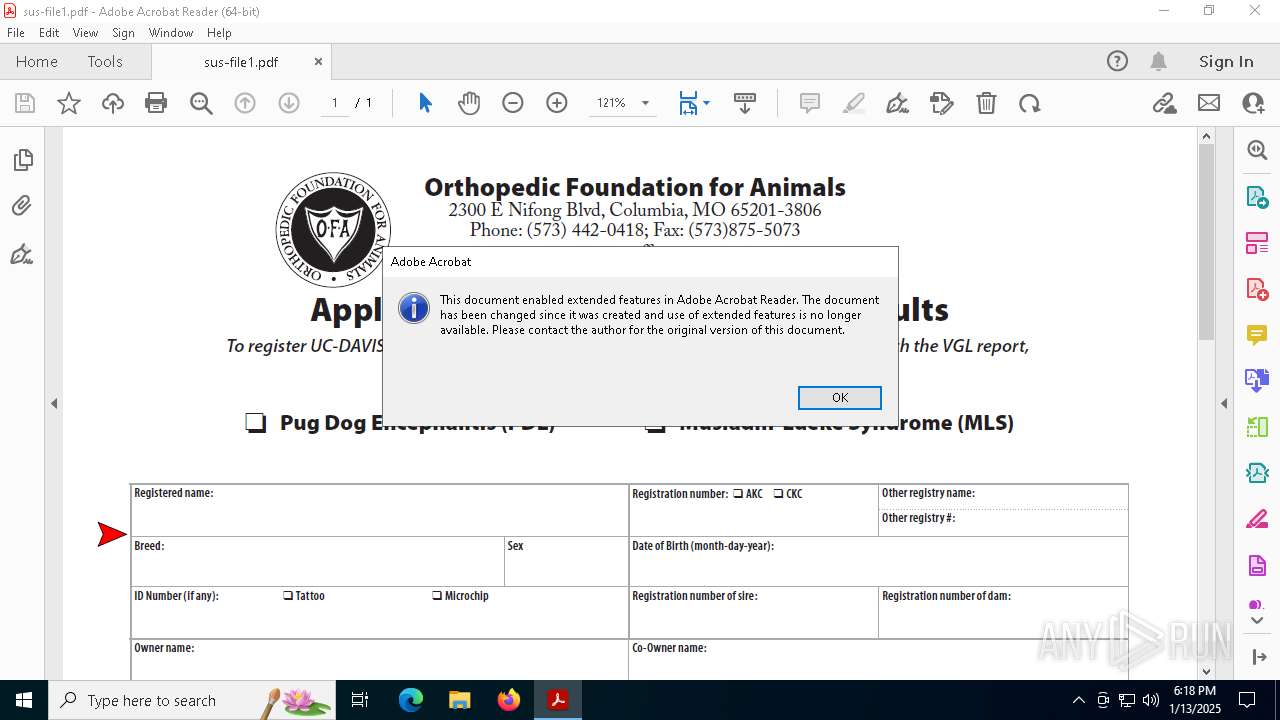Open the Help question mark icon
This screenshot has width=1280, height=720.
click(1117, 62)
